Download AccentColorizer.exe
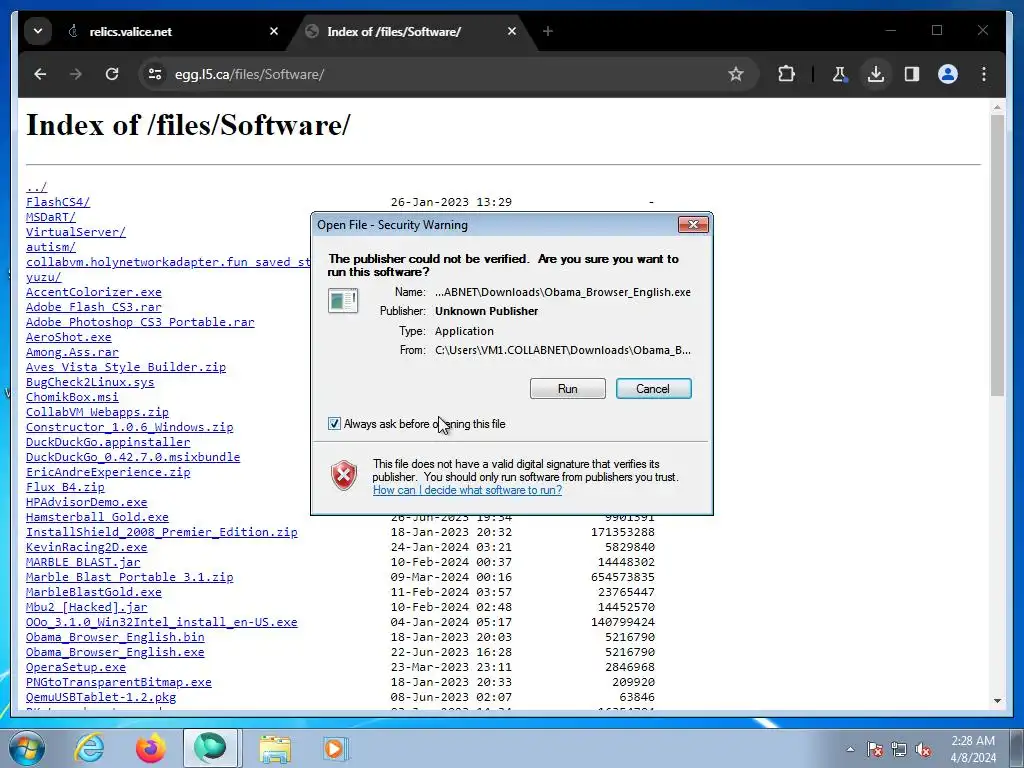The height and width of the screenshot is (768, 1024). (x=94, y=293)
